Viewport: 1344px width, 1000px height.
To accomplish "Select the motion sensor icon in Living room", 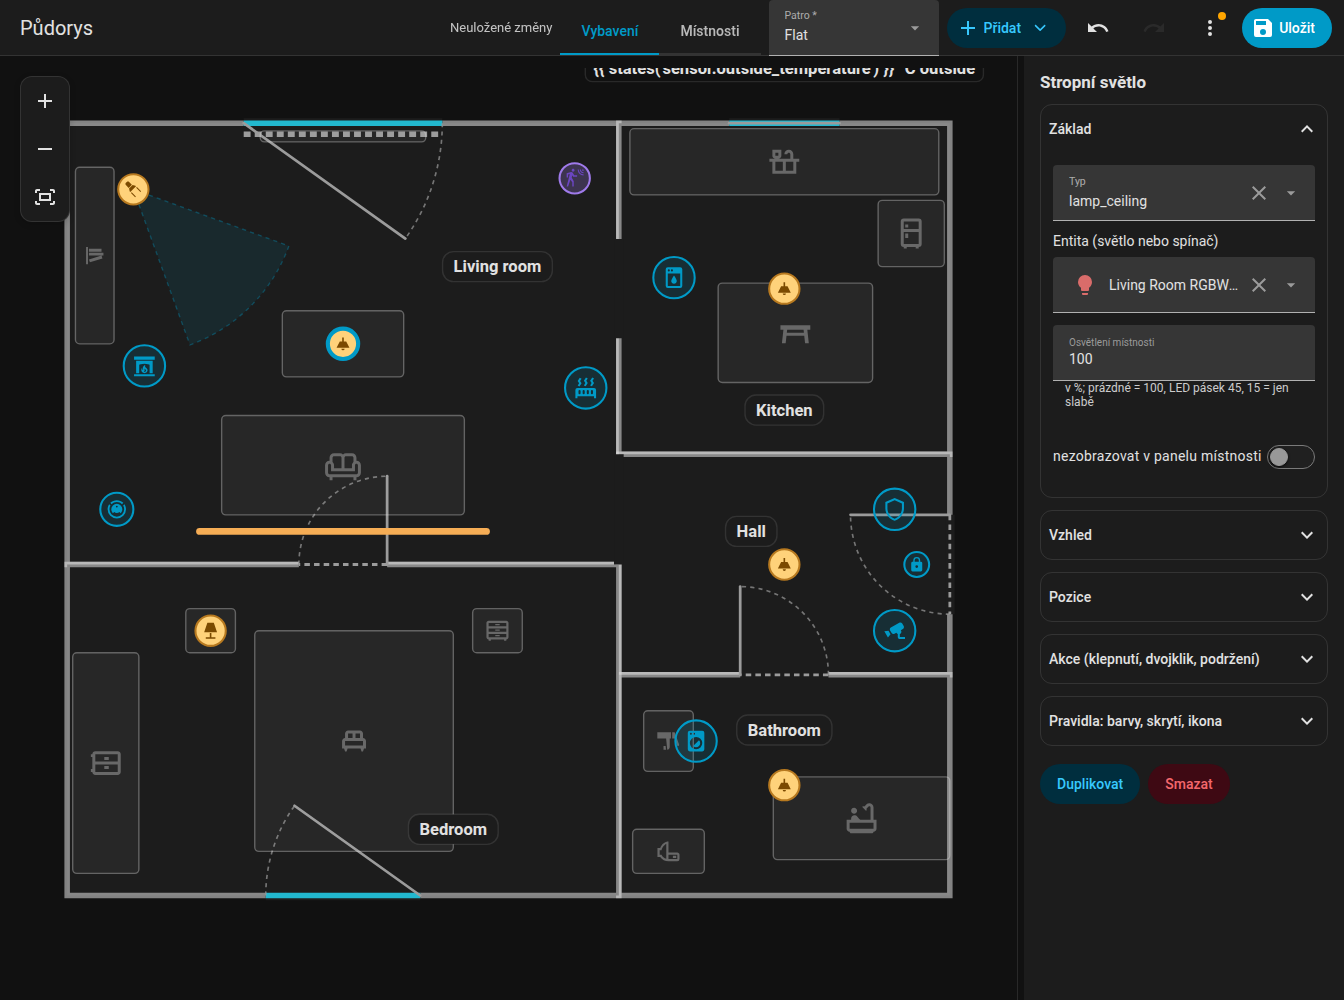I will pyautogui.click(x=575, y=179).
